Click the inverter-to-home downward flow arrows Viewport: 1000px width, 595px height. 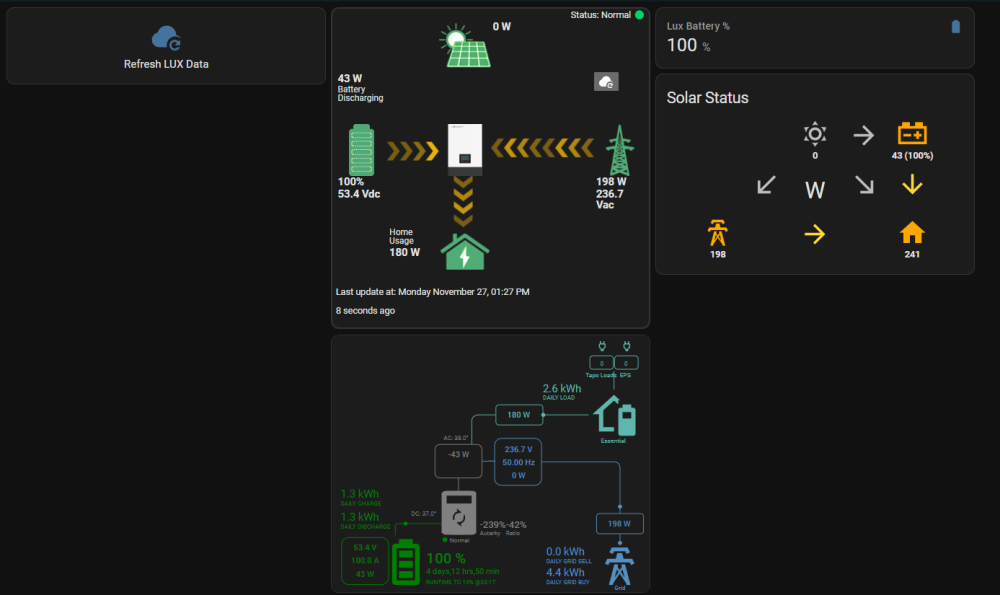click(463, 201)
